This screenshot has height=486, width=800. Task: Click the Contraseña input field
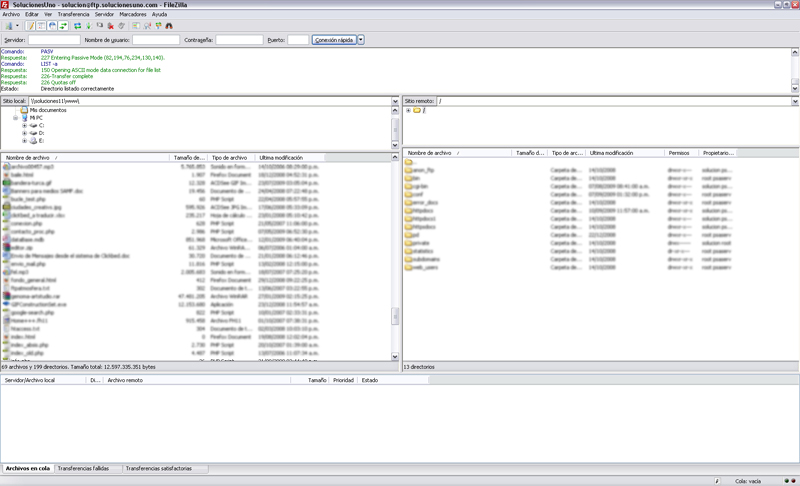tap(239, 40)
